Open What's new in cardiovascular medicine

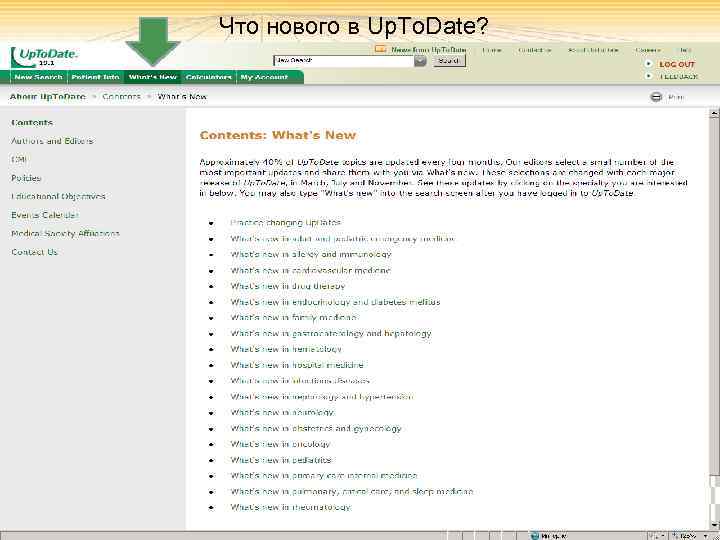pos(310,270)
